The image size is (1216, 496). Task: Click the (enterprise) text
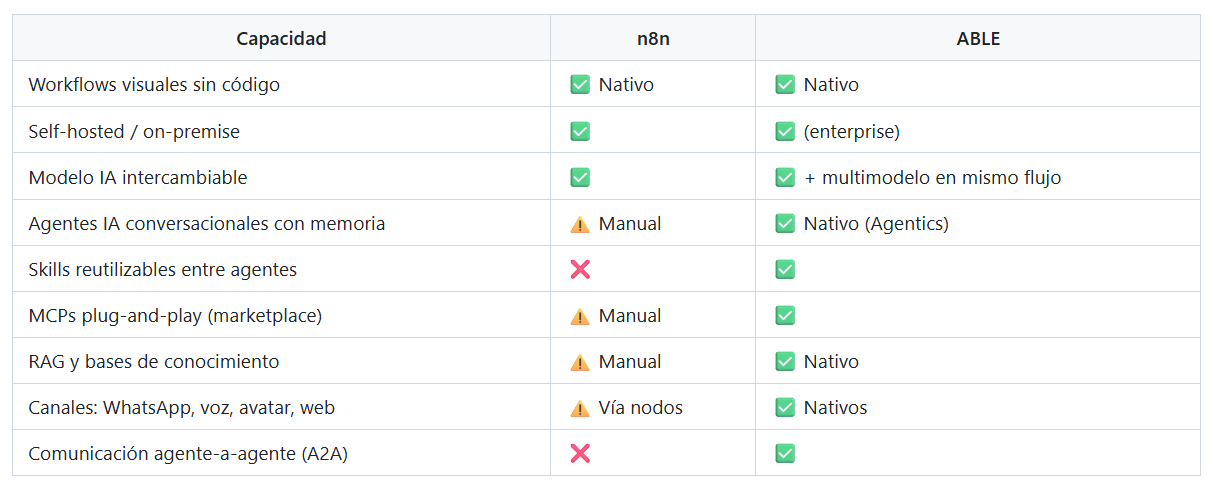(852, 131)
